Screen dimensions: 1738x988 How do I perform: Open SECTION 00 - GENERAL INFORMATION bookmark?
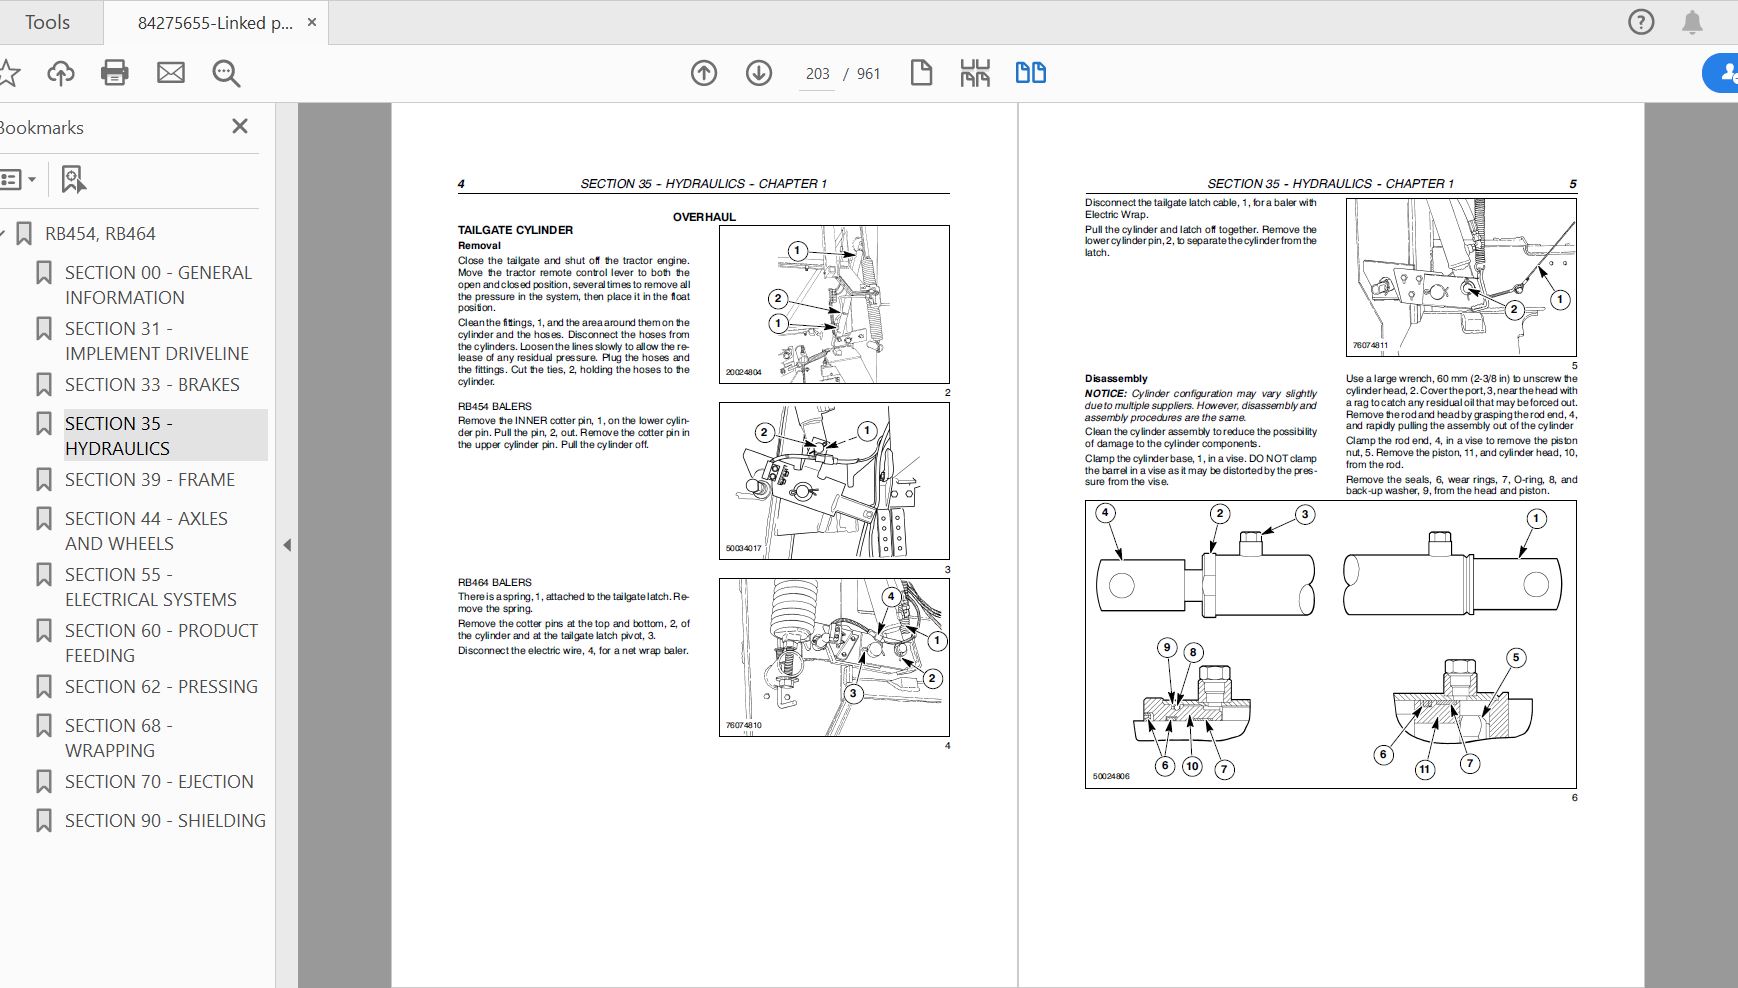click(x=158, y=285)
